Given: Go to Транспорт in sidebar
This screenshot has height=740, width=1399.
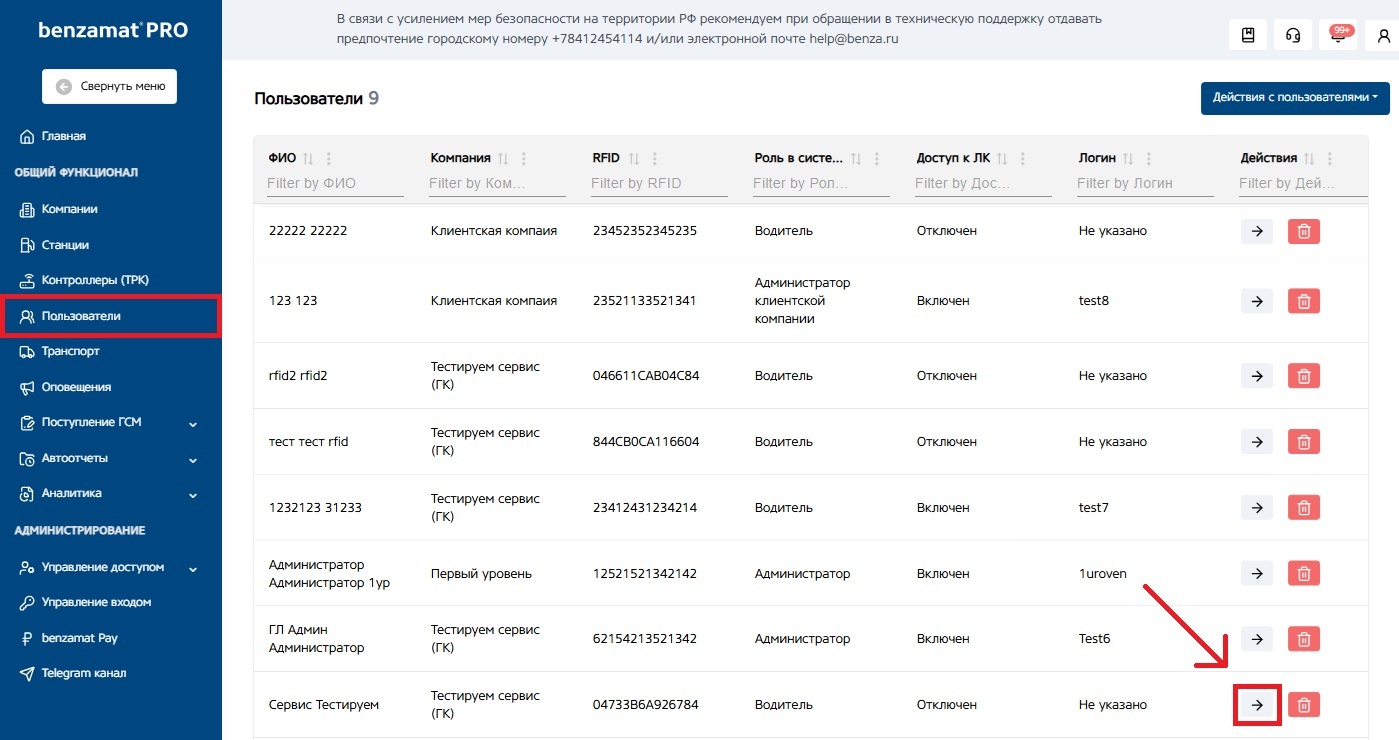Looking at the screenshot, I should pyautogui.click(x=70, y=351).
